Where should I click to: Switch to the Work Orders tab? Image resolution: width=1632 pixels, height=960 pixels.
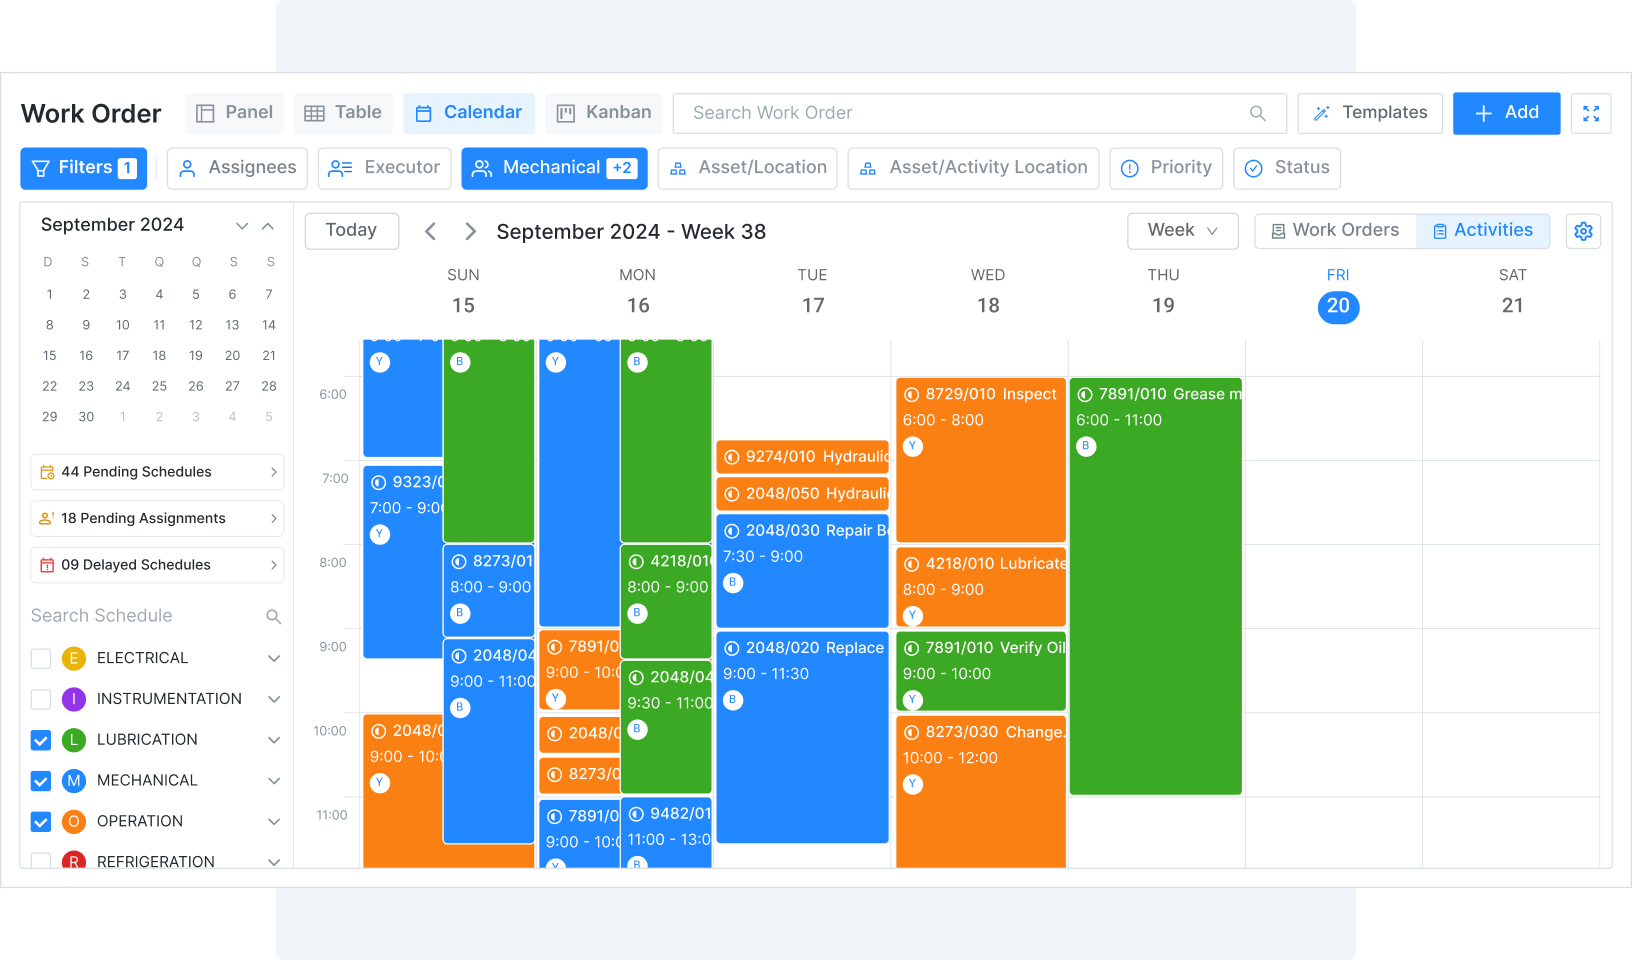1335,230
